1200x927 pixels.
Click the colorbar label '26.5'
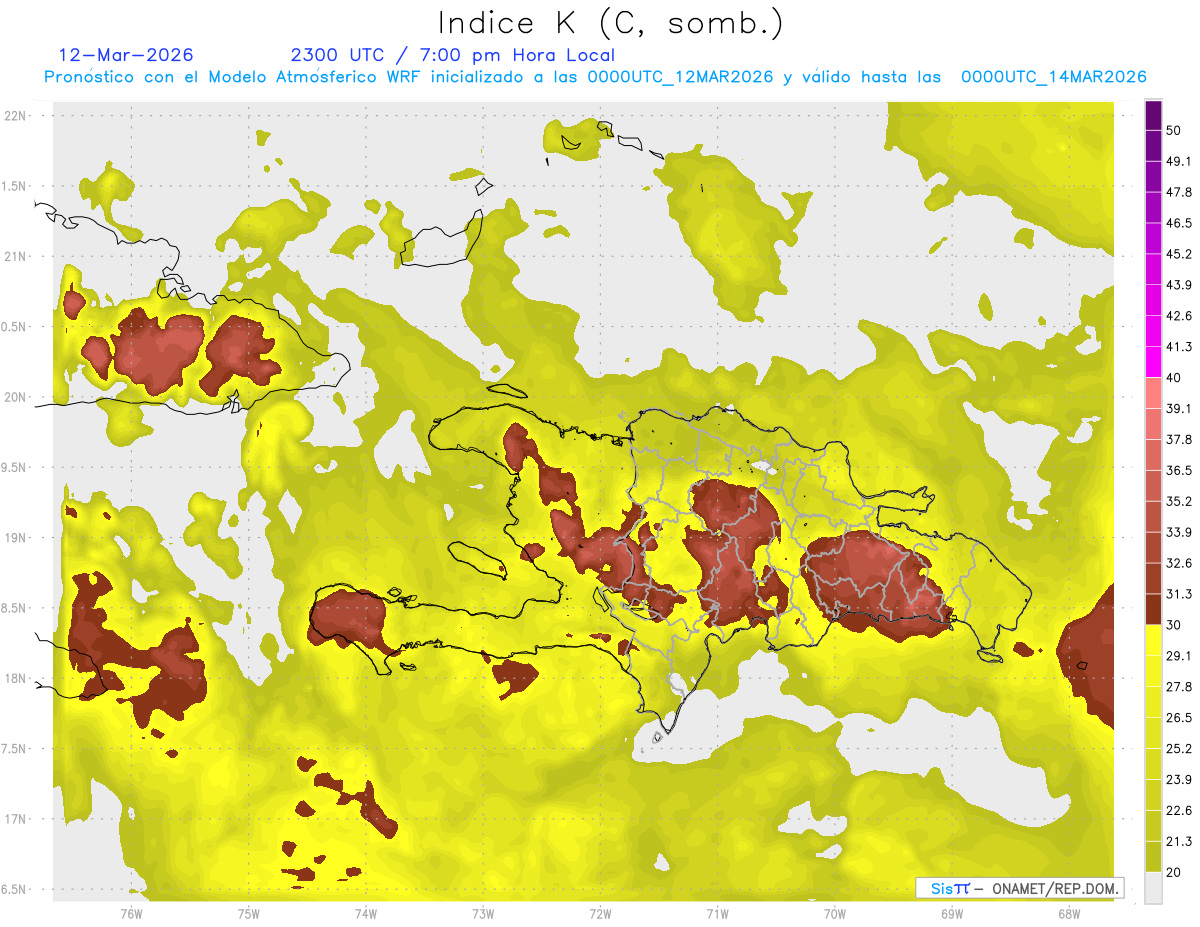[1179, 718]
